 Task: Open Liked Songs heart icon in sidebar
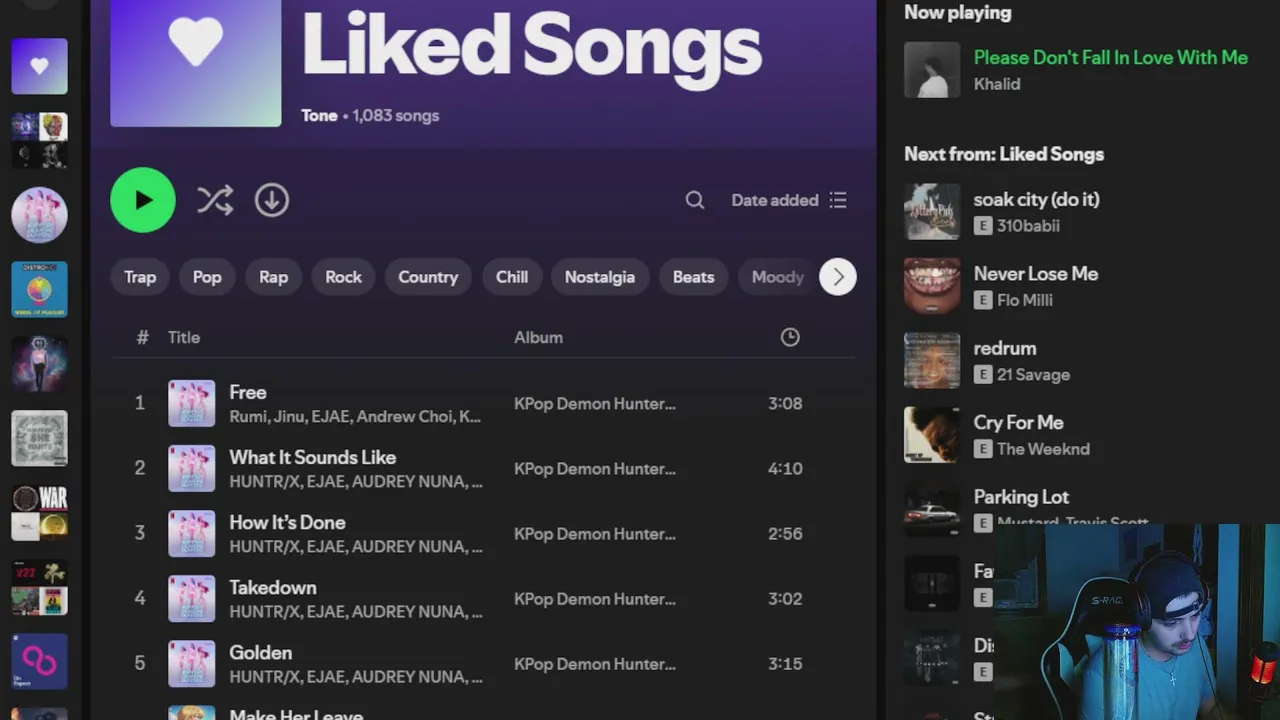pos(39,66)
